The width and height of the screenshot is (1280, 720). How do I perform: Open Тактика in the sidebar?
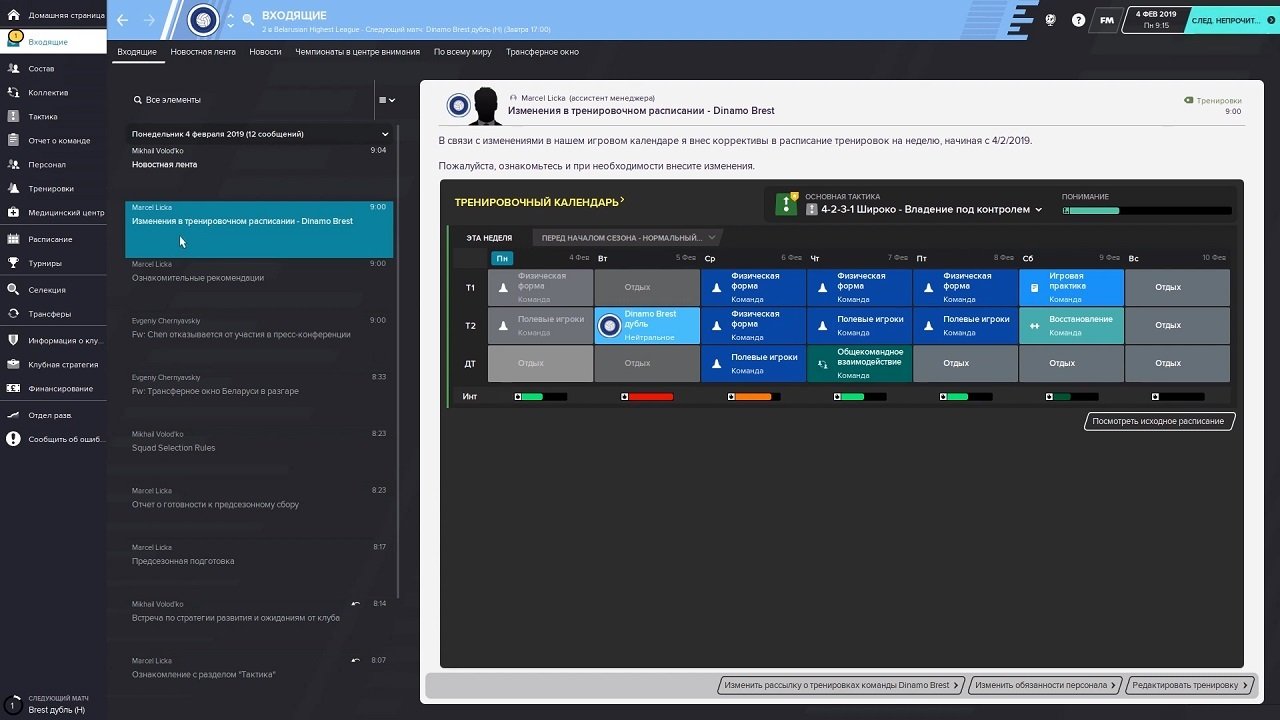(43, 117)
